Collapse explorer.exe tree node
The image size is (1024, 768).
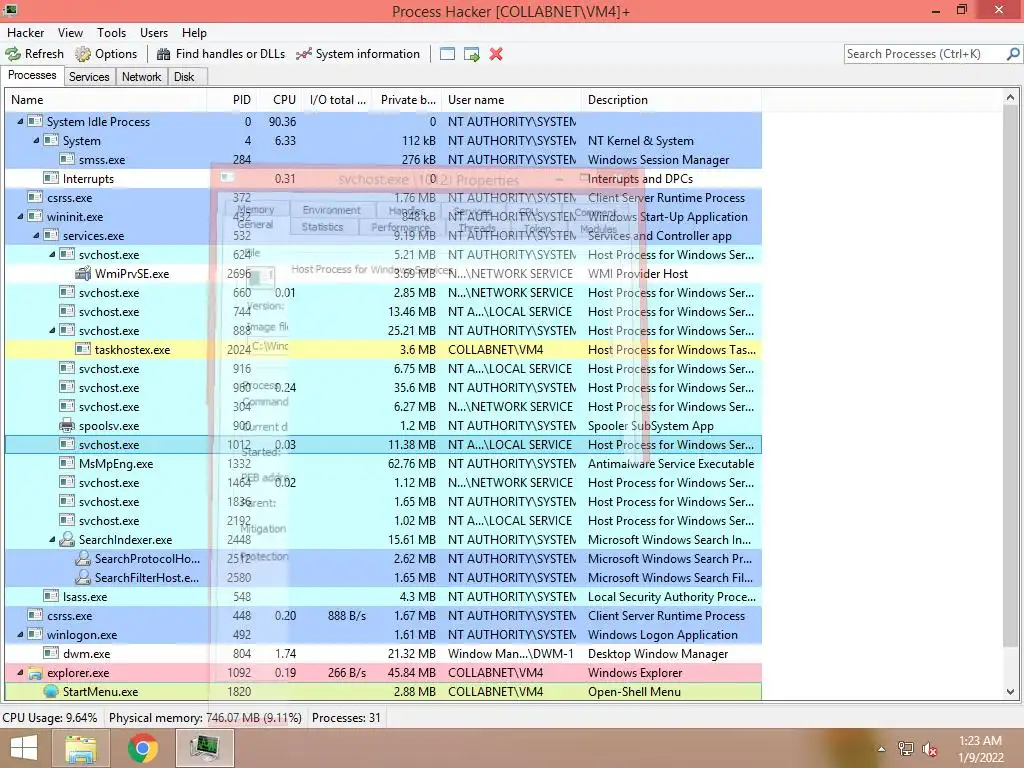click(x=20, y=673)
